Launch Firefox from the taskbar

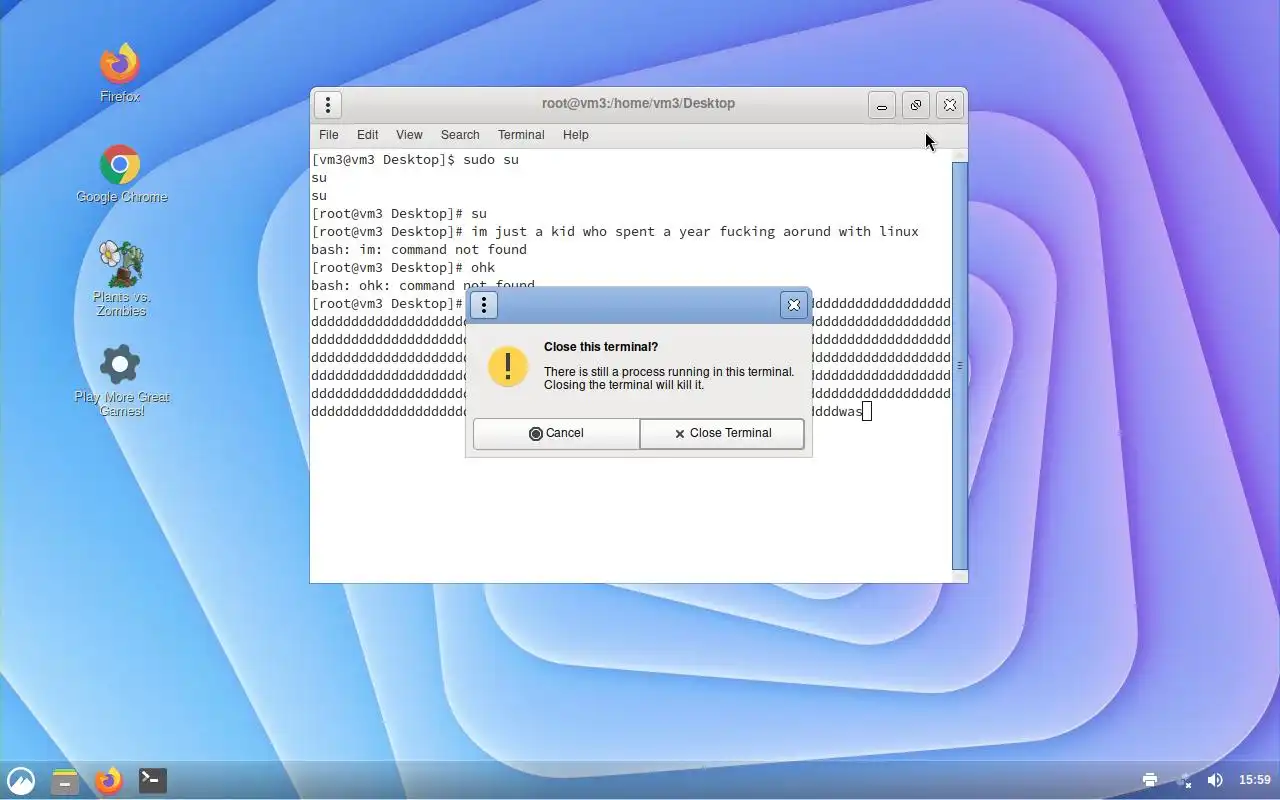[109, 780]
